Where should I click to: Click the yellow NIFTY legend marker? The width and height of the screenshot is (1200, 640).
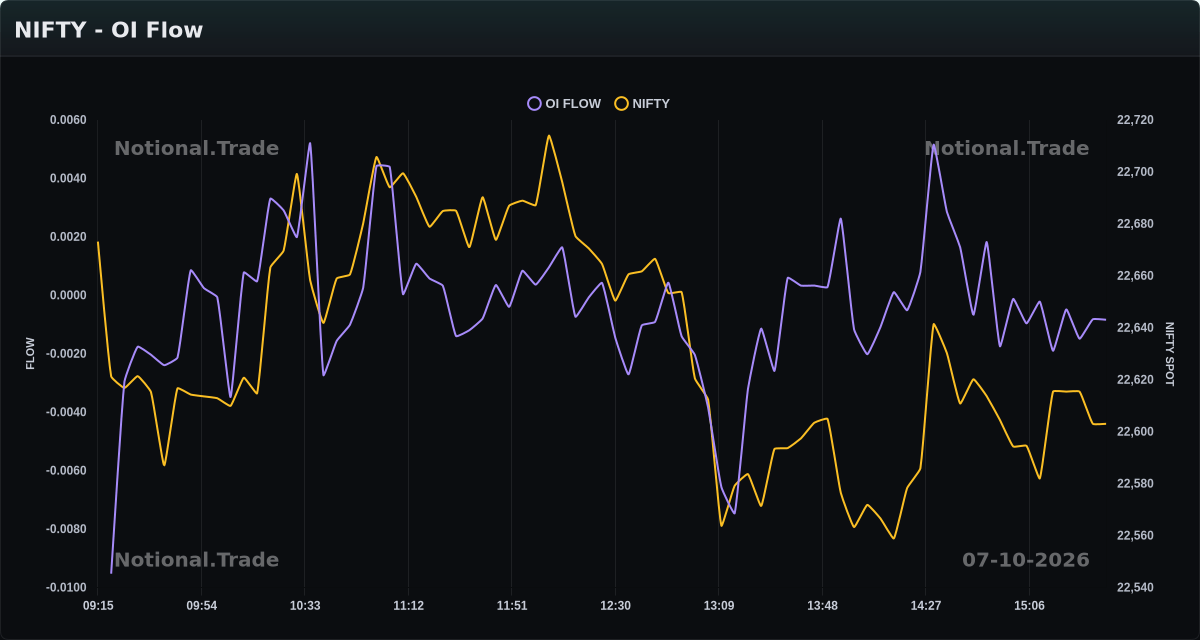point(621,104)
